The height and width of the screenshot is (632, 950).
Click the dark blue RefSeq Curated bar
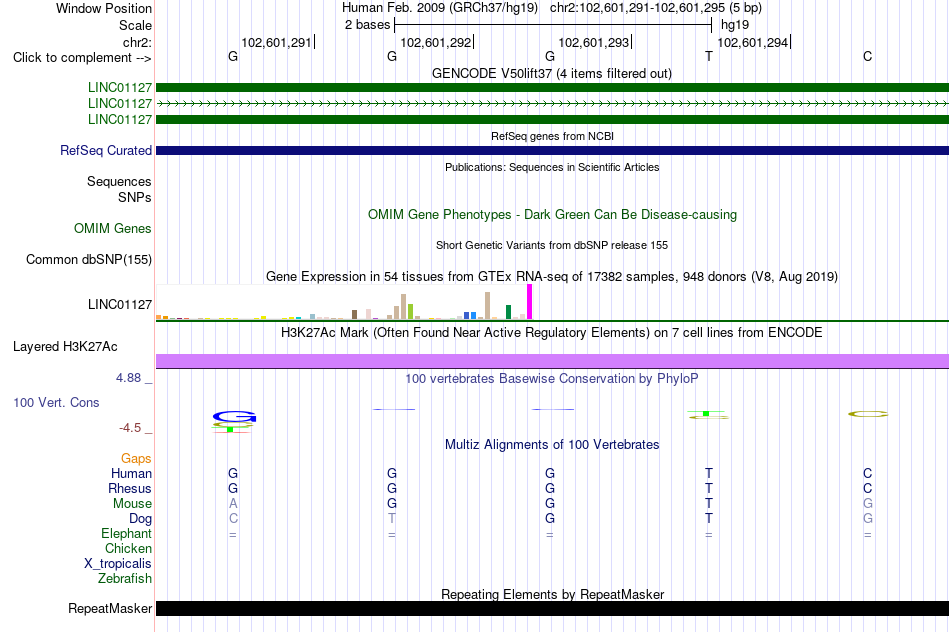[552, 150]
